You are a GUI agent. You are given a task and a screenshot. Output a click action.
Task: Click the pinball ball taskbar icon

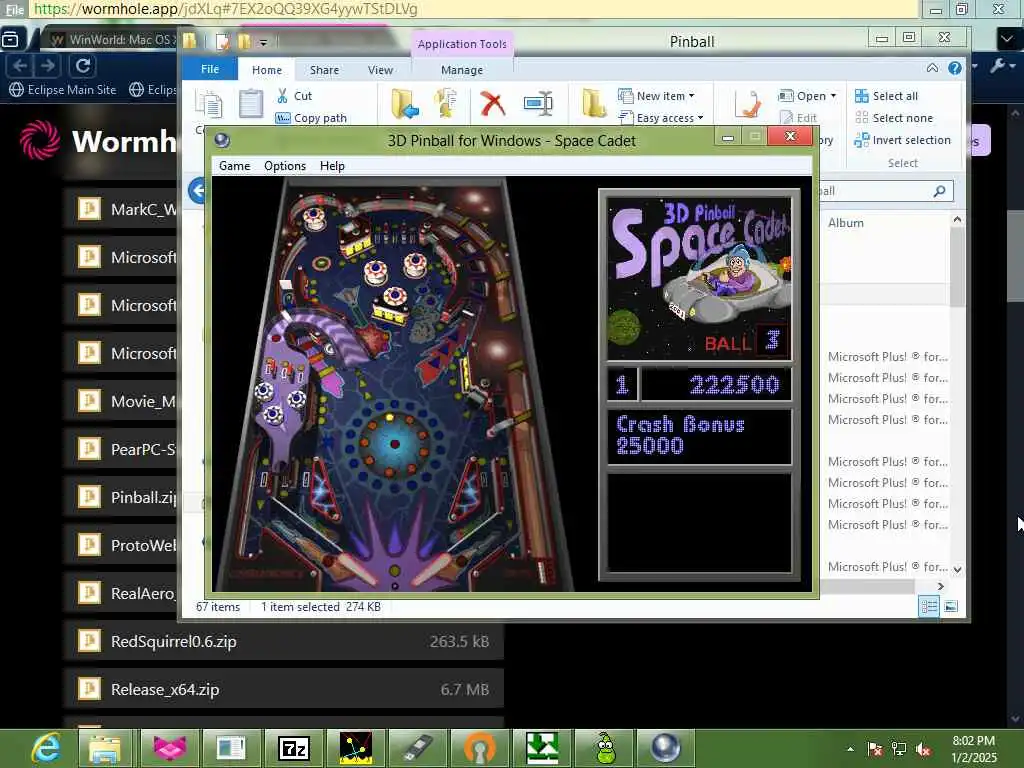665,748
